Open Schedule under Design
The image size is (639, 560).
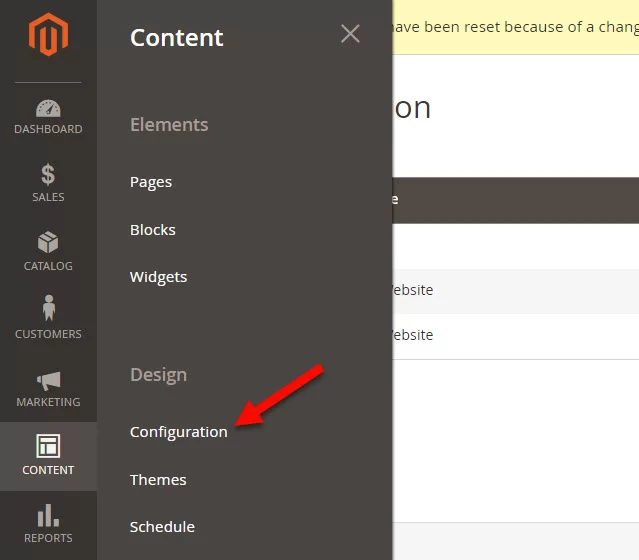point(162,527)
